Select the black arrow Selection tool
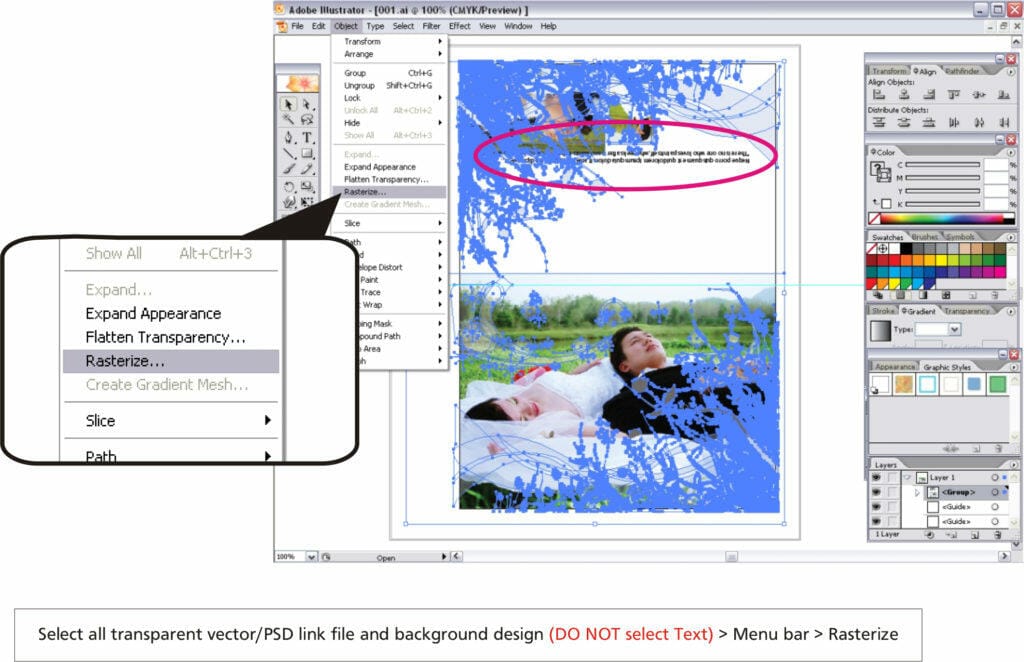This screenshot has width=1024, height=662. tap(289, 104)
